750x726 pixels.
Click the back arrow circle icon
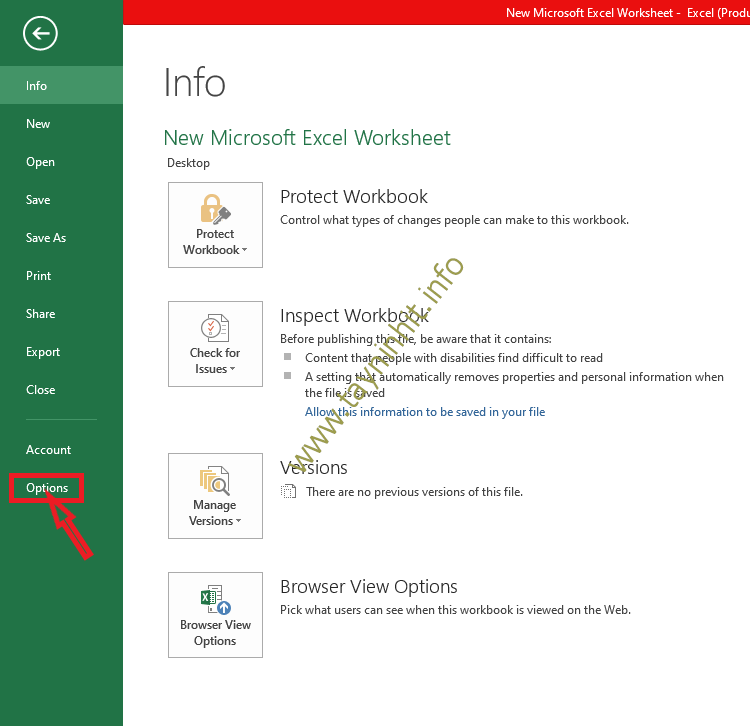[x=41, y=34]
